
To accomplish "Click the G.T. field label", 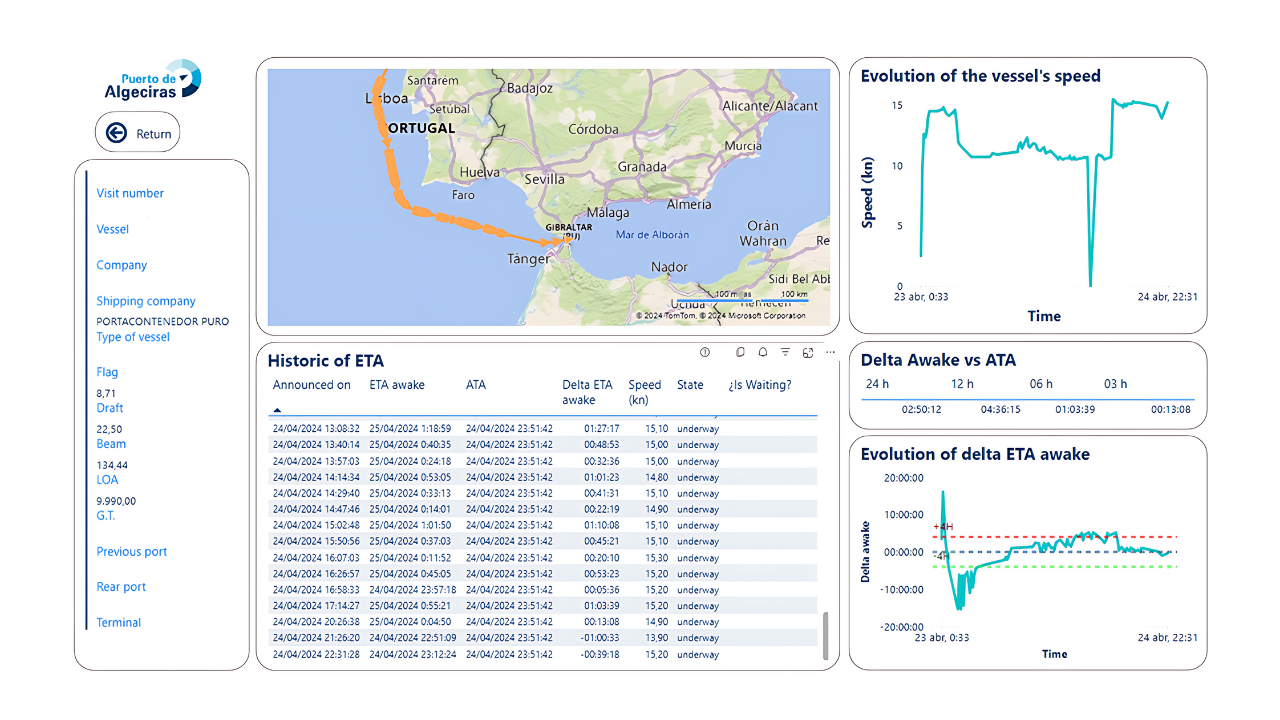I will point(106,516).
